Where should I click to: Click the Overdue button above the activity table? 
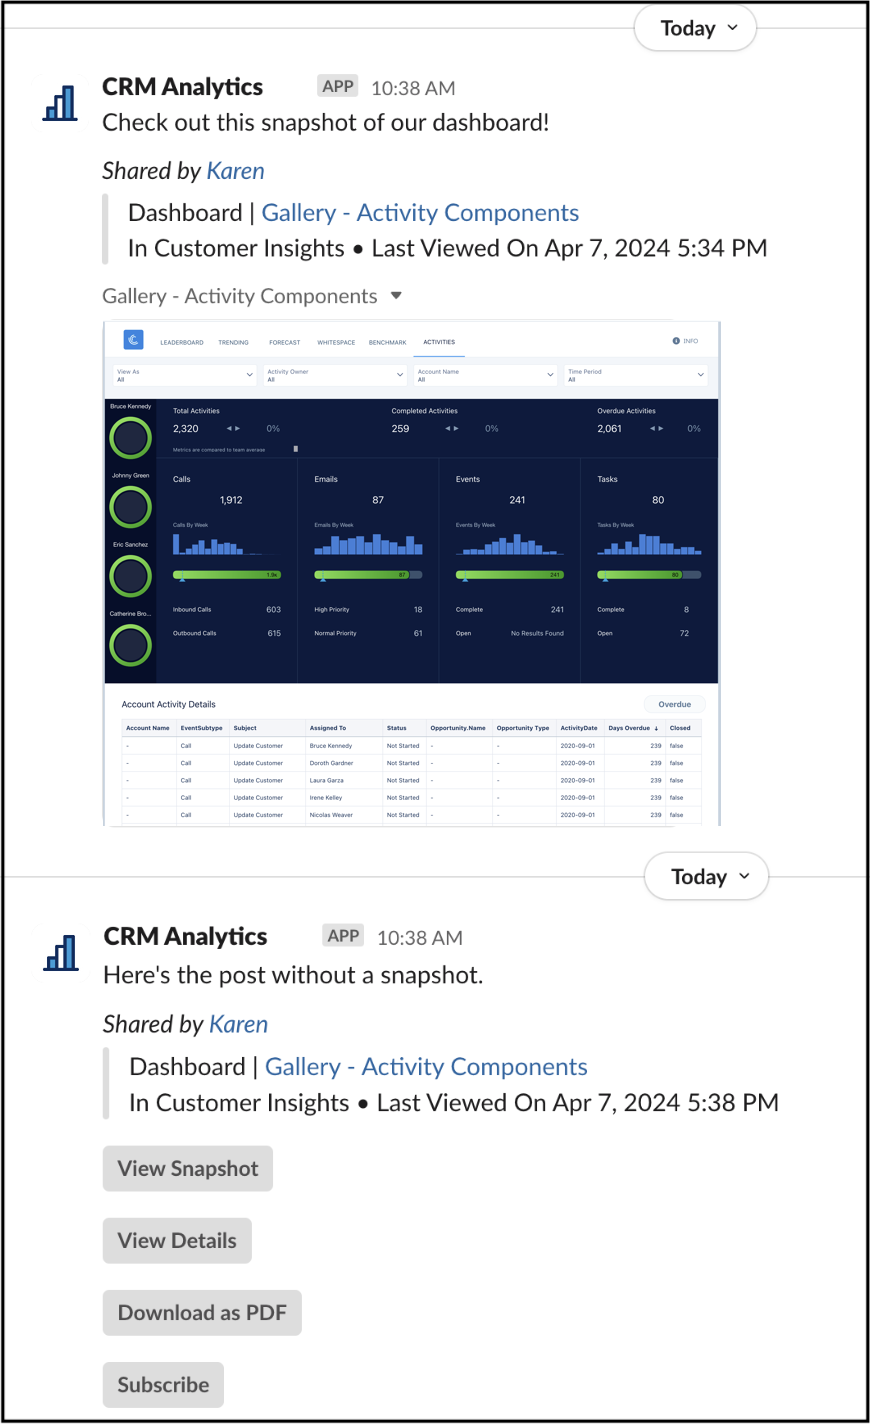click(x=675, y=704)
